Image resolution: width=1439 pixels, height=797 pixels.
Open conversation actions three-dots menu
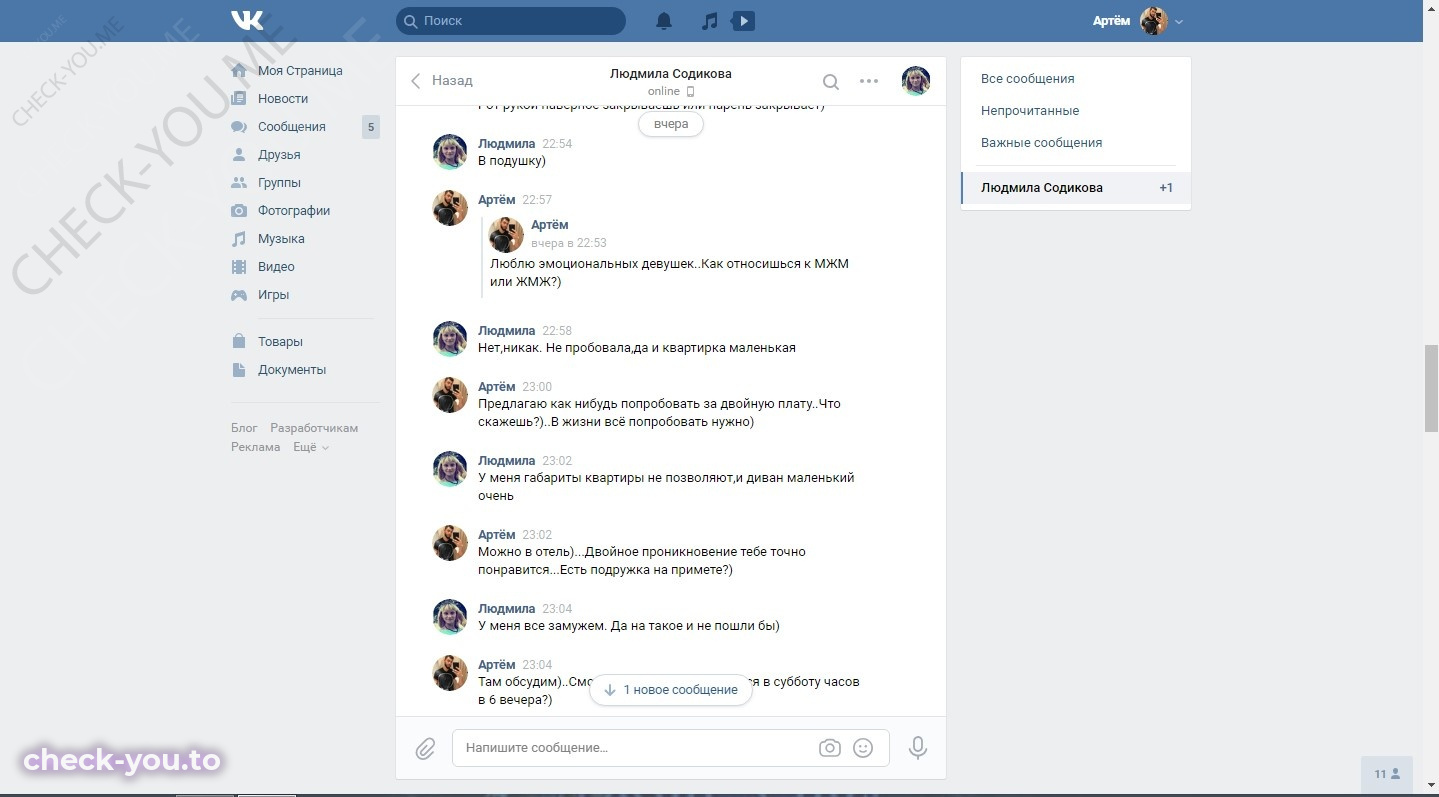point(869,81)
